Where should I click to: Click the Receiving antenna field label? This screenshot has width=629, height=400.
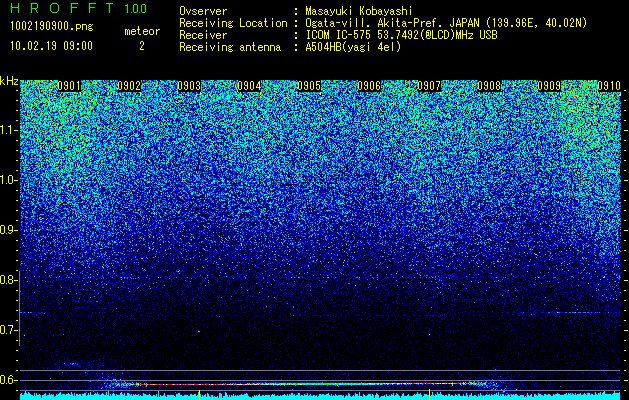tap(230, 47)
